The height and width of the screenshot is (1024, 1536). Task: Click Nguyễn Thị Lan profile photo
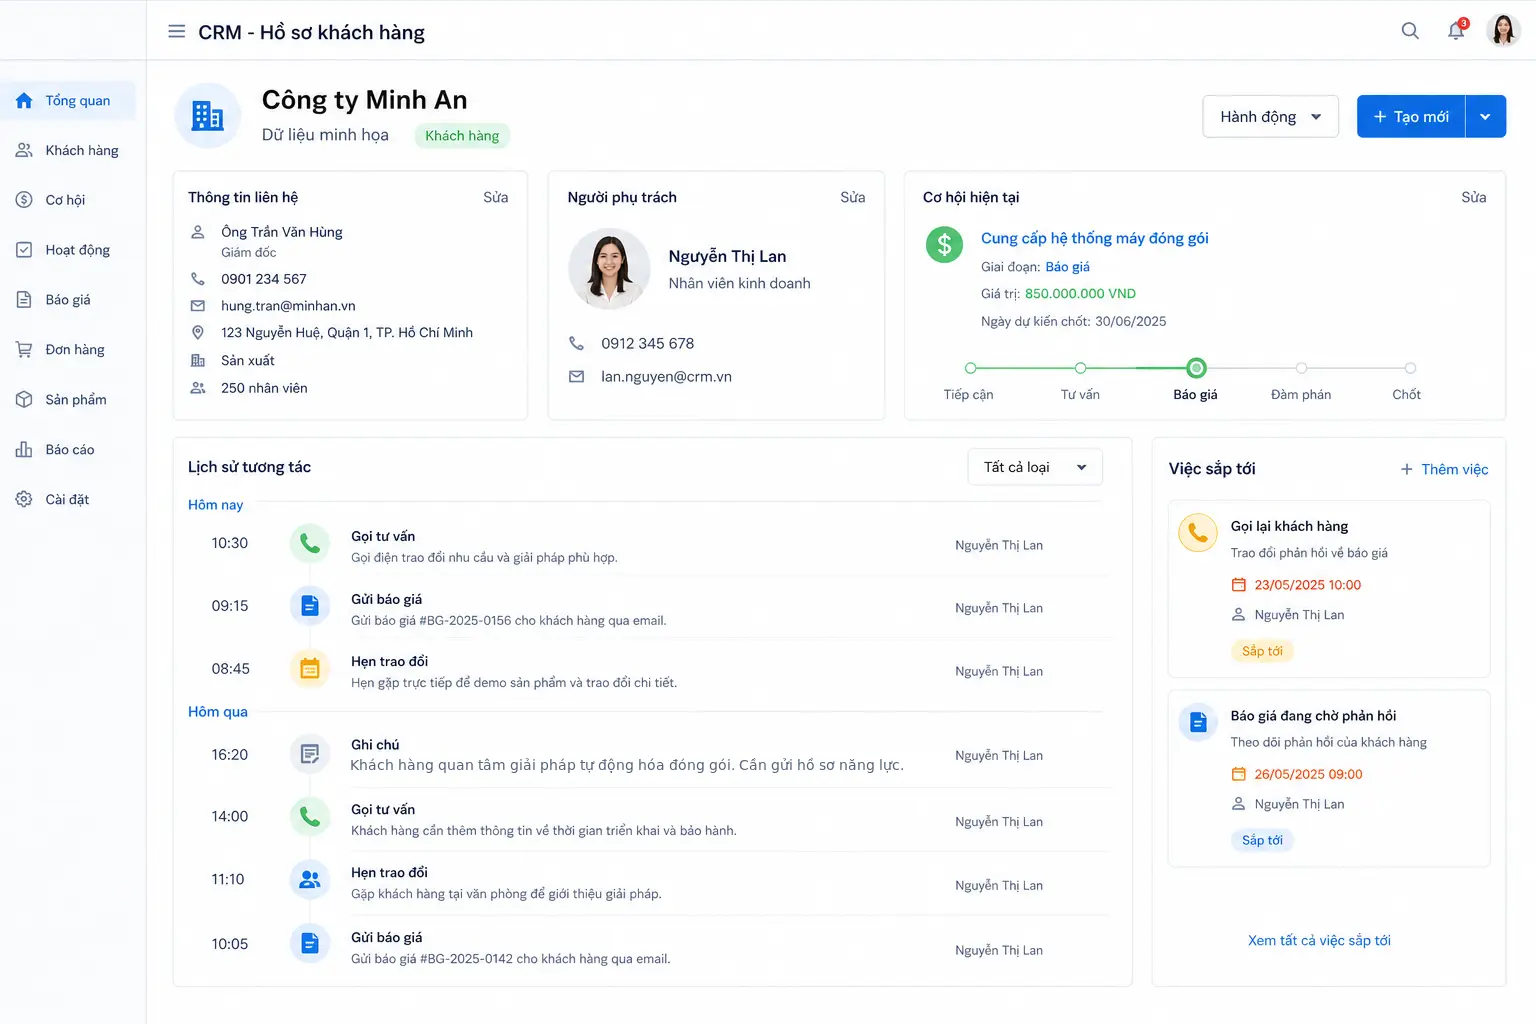(609, 269)
